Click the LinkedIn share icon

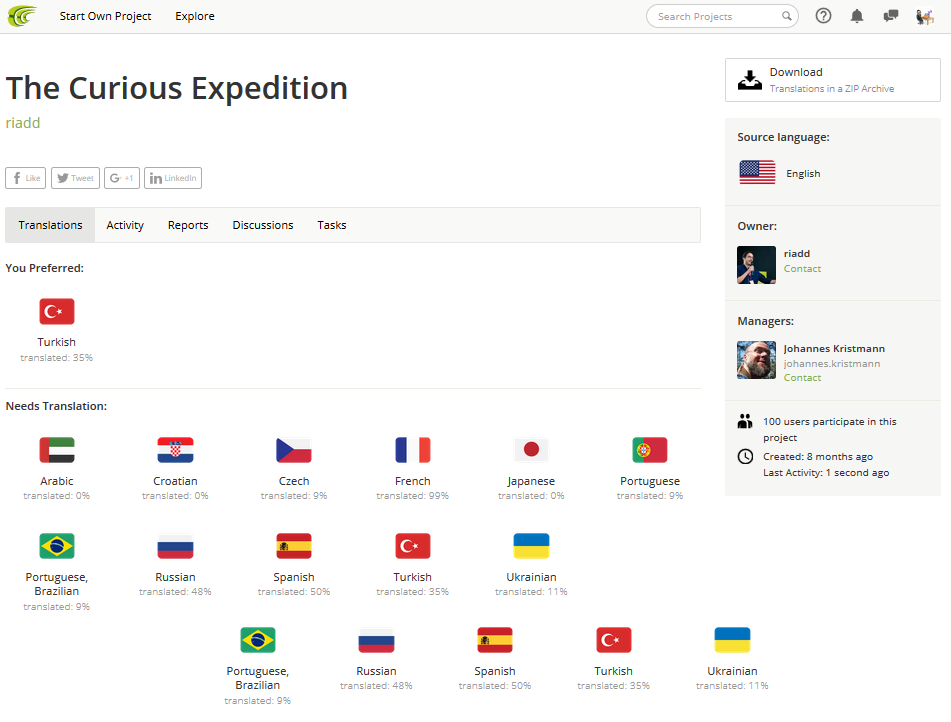[173, 178]
